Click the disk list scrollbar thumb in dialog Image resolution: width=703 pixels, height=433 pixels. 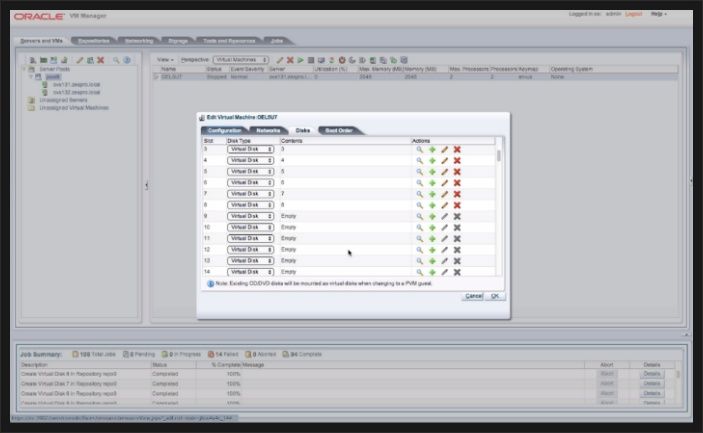(499, 156)
